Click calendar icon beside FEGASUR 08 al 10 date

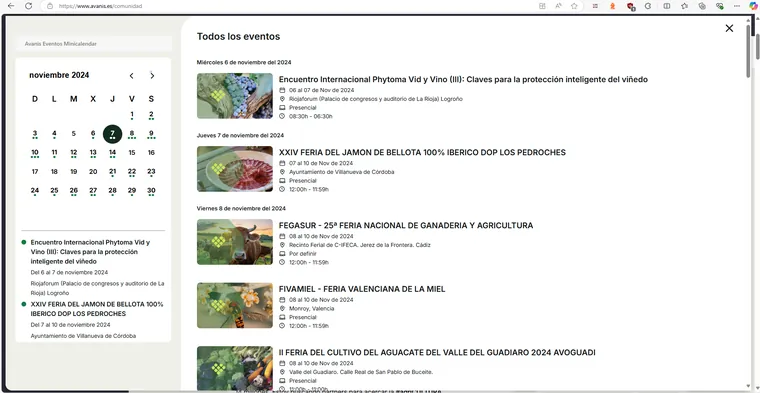click(x=282, y=236)
